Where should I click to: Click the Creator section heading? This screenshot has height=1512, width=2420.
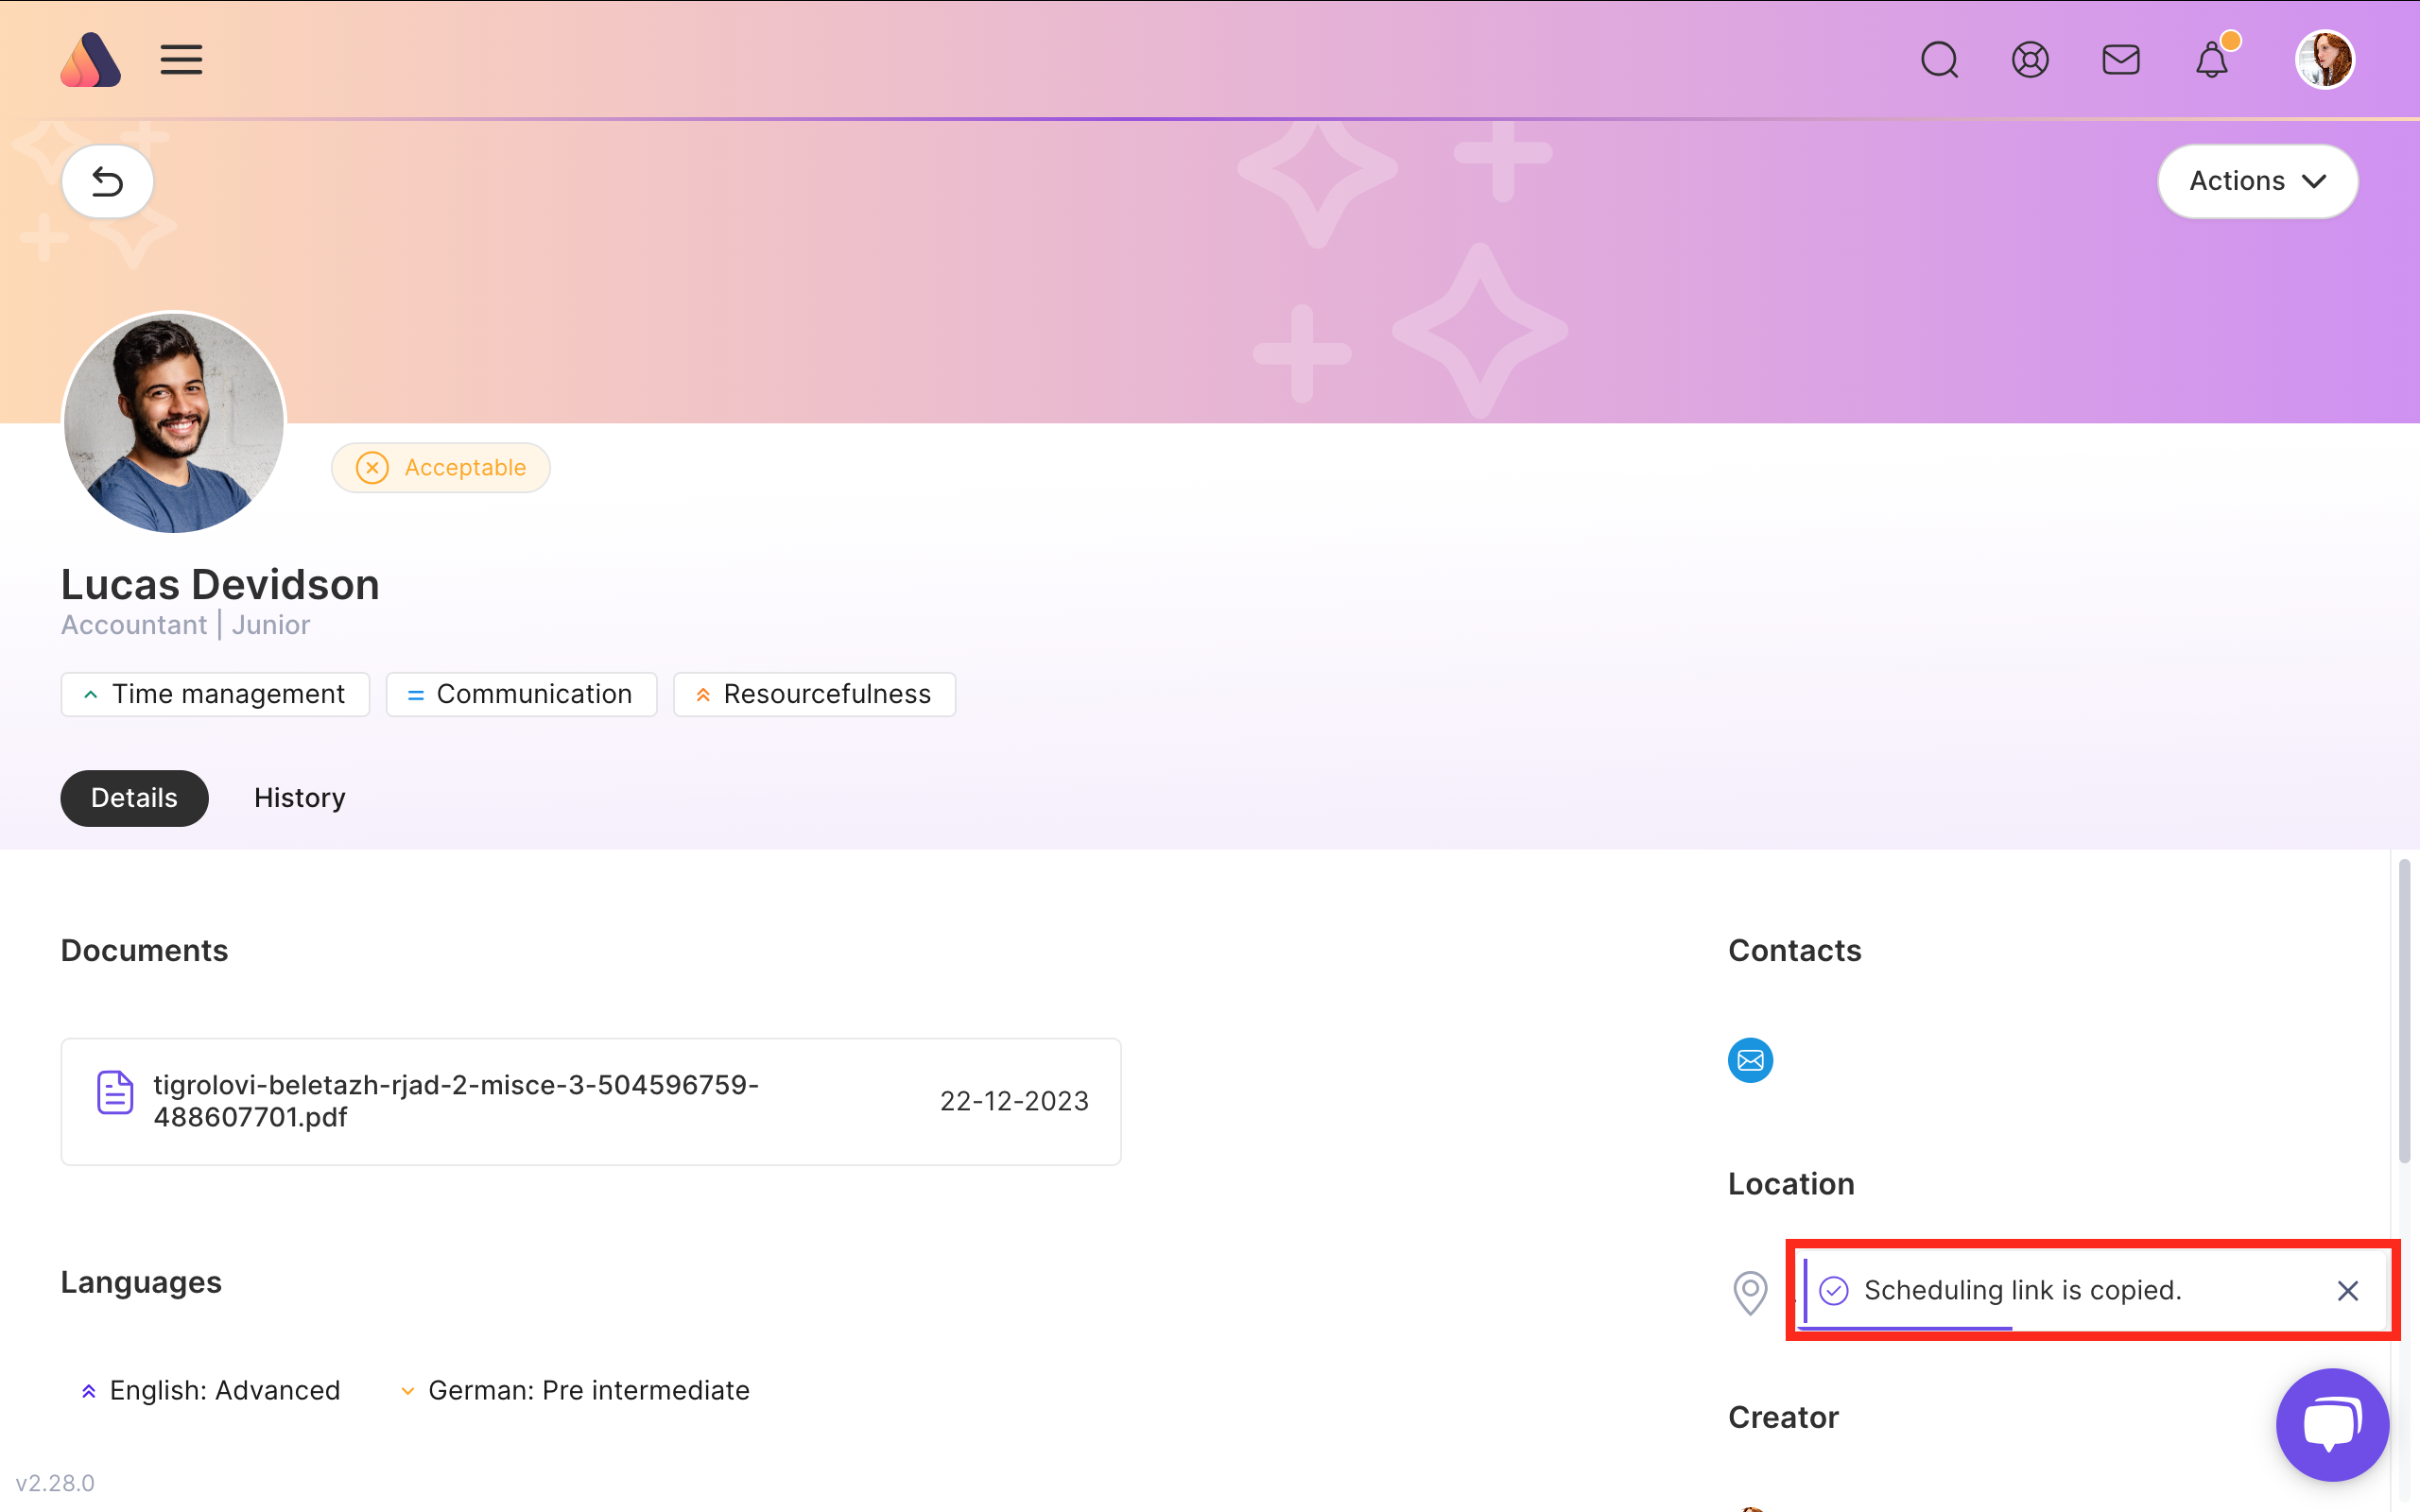[1783, 1418]
